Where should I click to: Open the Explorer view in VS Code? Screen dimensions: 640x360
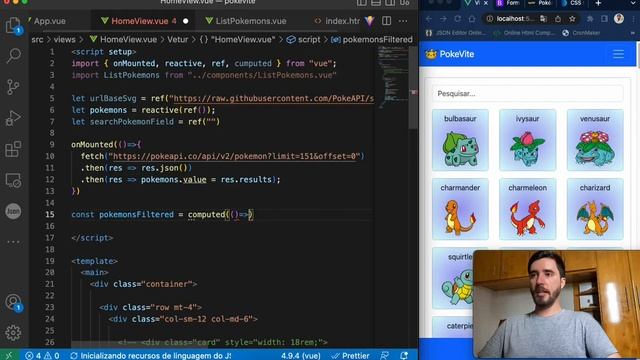[13, 25]
